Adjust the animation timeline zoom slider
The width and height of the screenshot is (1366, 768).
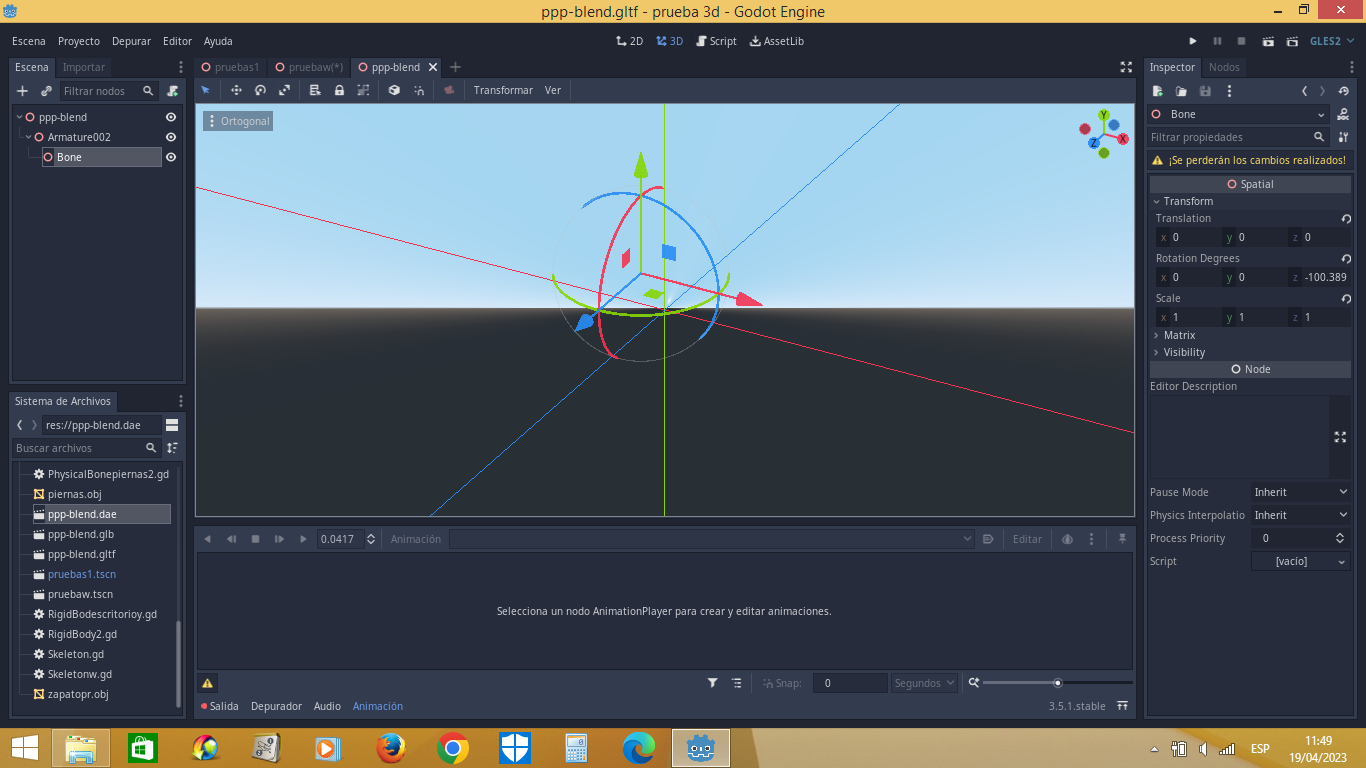(x=1057, y=683)
